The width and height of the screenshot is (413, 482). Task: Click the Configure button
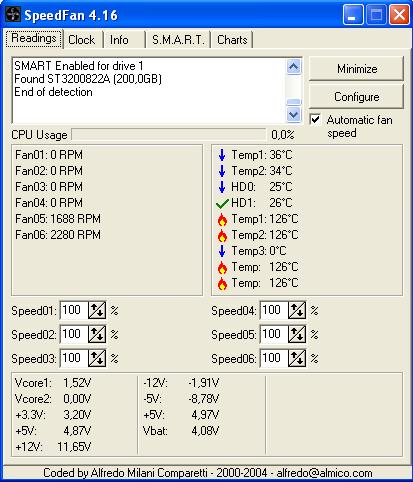pos(356,97)
